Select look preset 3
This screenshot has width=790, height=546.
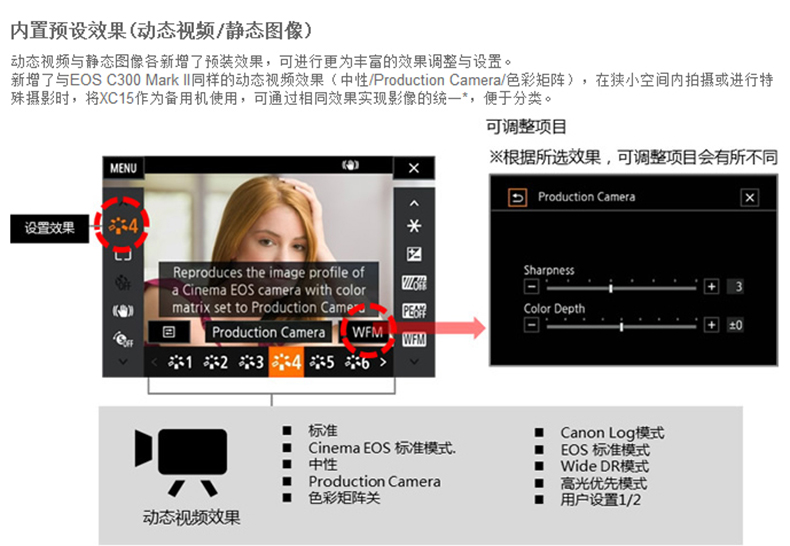pos(251,362)
